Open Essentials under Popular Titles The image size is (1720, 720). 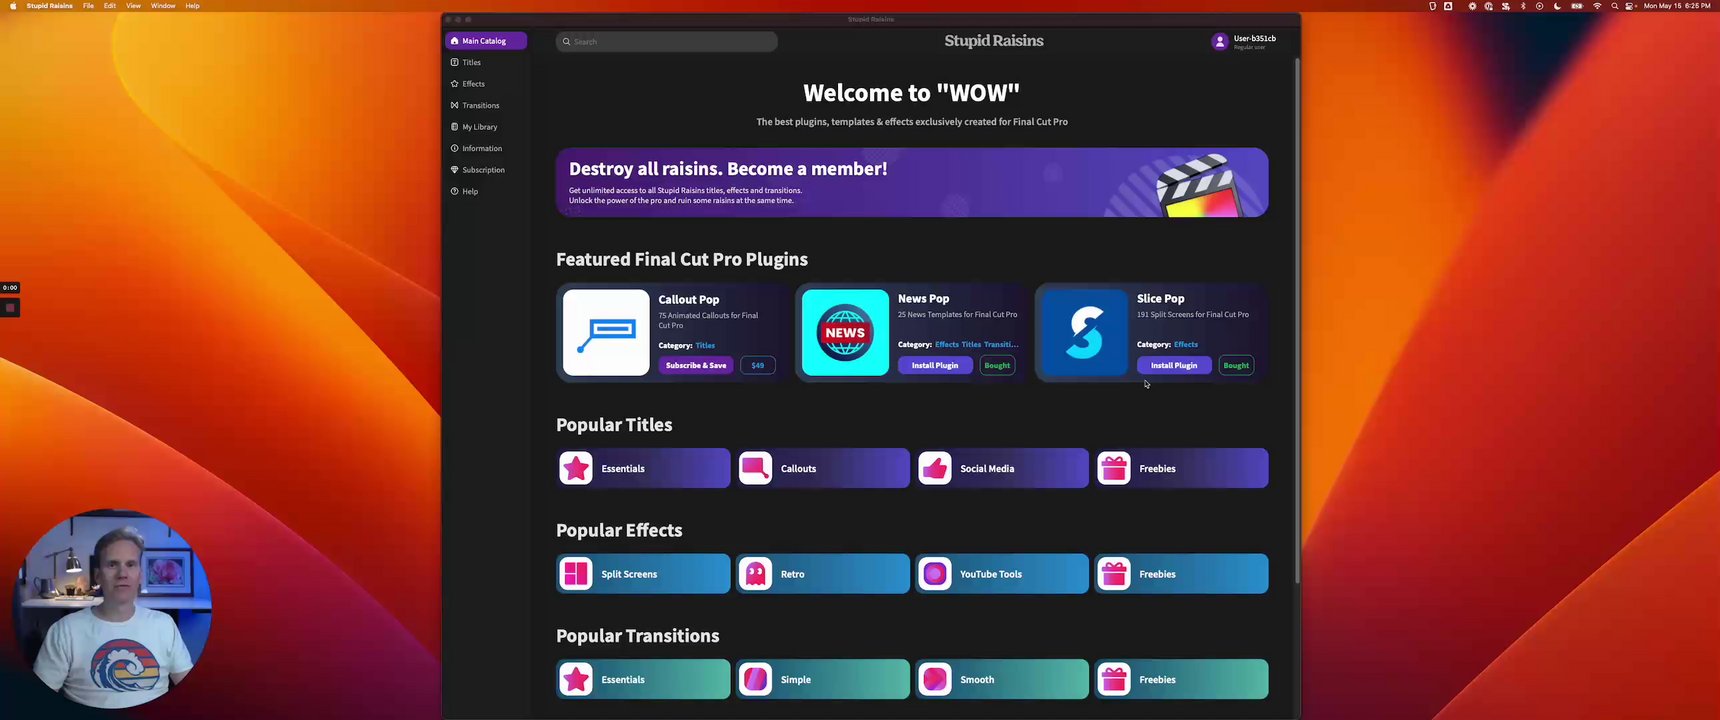pos(643,468)
